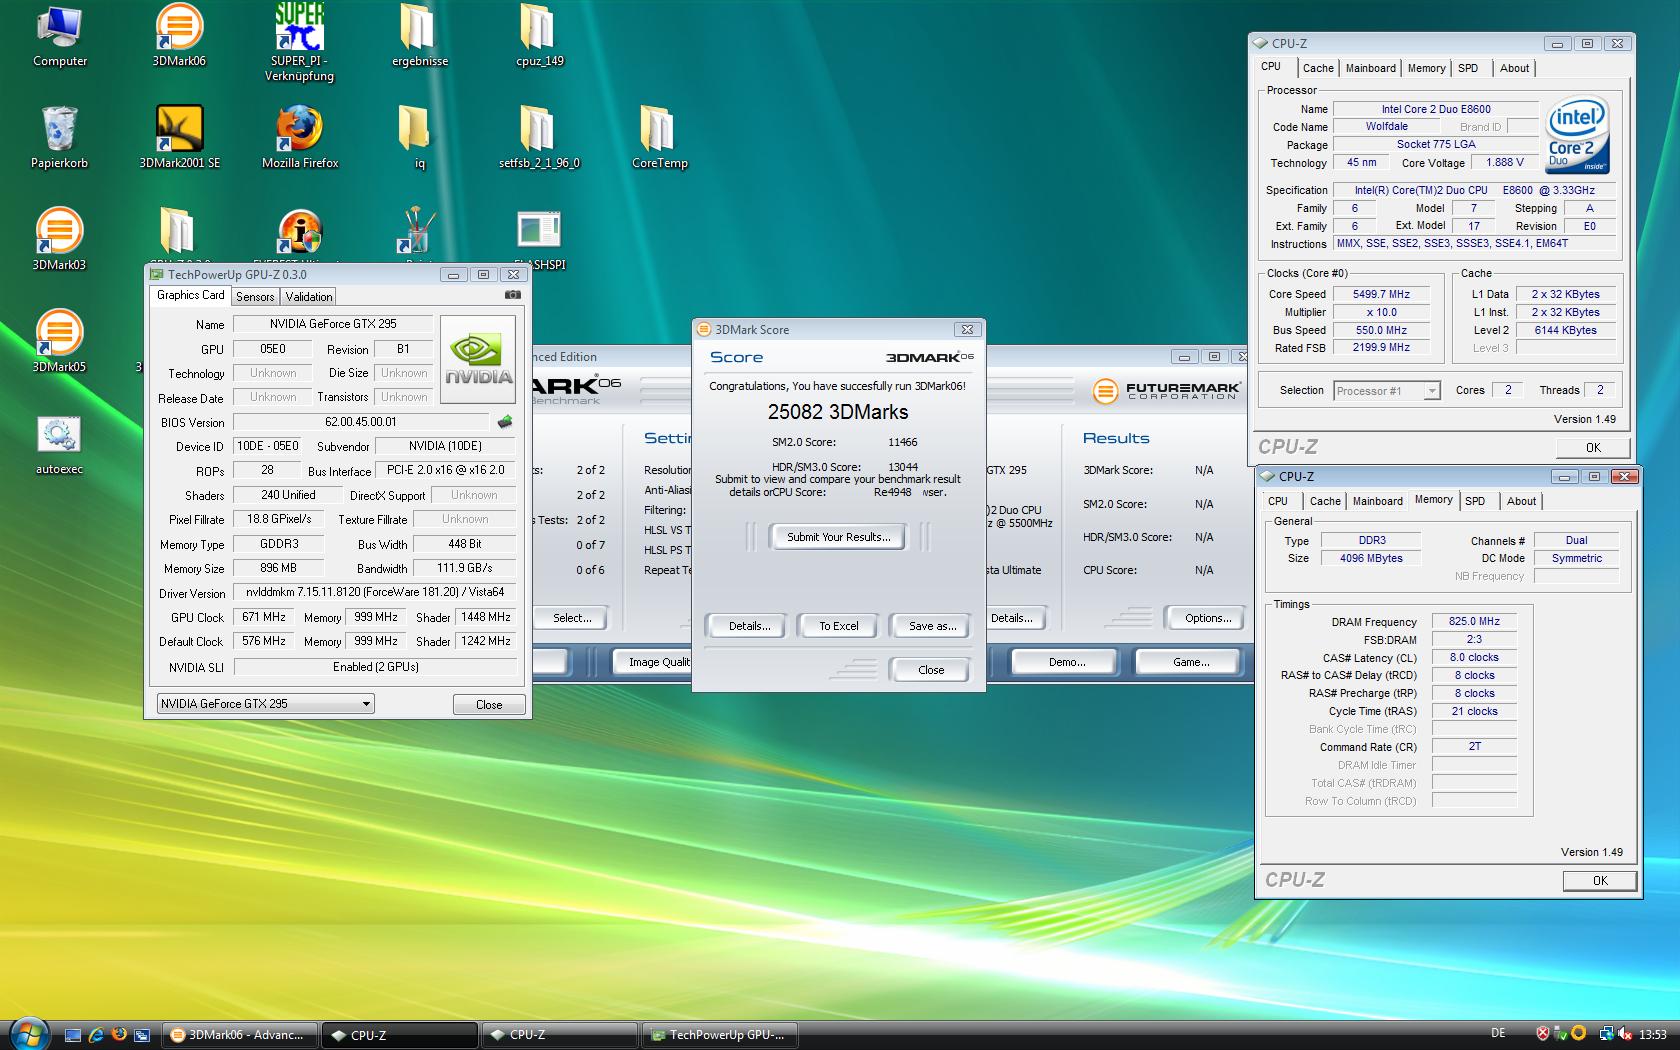Launch Internet Explorer from quick launch
1680x1050 pixels.
(x=96, y=1035)
